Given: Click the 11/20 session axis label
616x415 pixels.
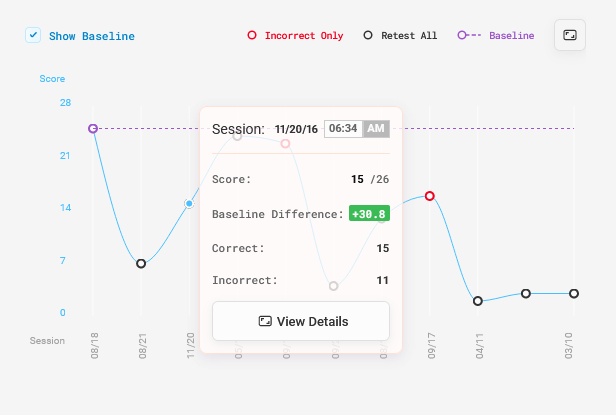Looking at the screenshot, I should 191,345.
